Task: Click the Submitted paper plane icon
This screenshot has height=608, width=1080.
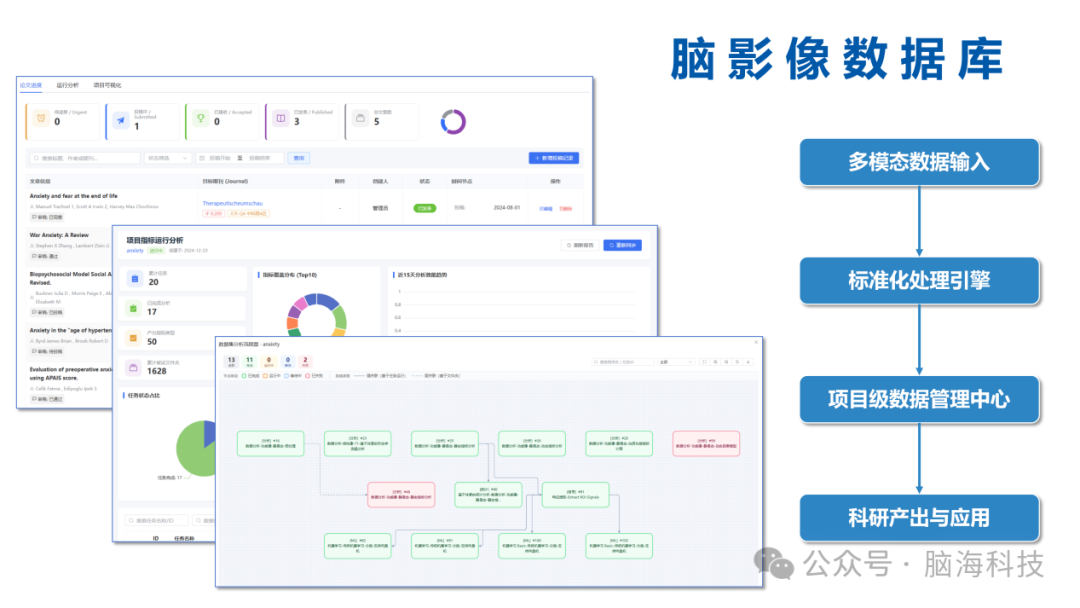Action: [121, 120]
